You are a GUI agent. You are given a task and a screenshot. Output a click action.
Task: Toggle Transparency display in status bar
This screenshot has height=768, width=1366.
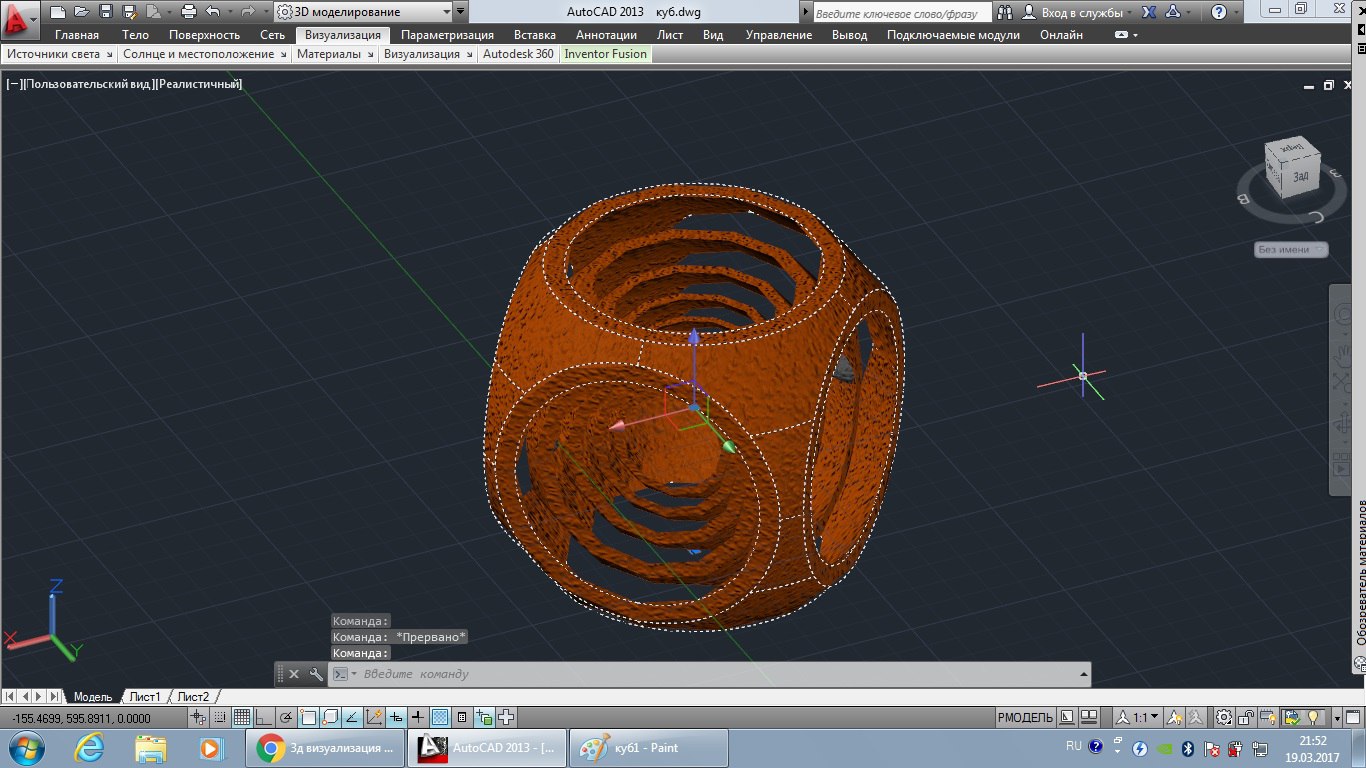coord(439,717)
